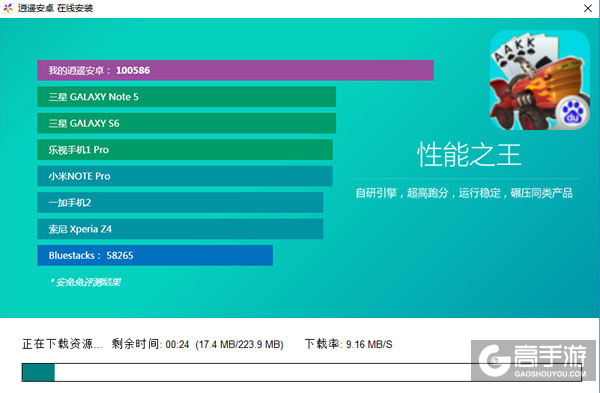
Task: Close the 逍遥安卓 installer window
Action: [x=588, y=8]
